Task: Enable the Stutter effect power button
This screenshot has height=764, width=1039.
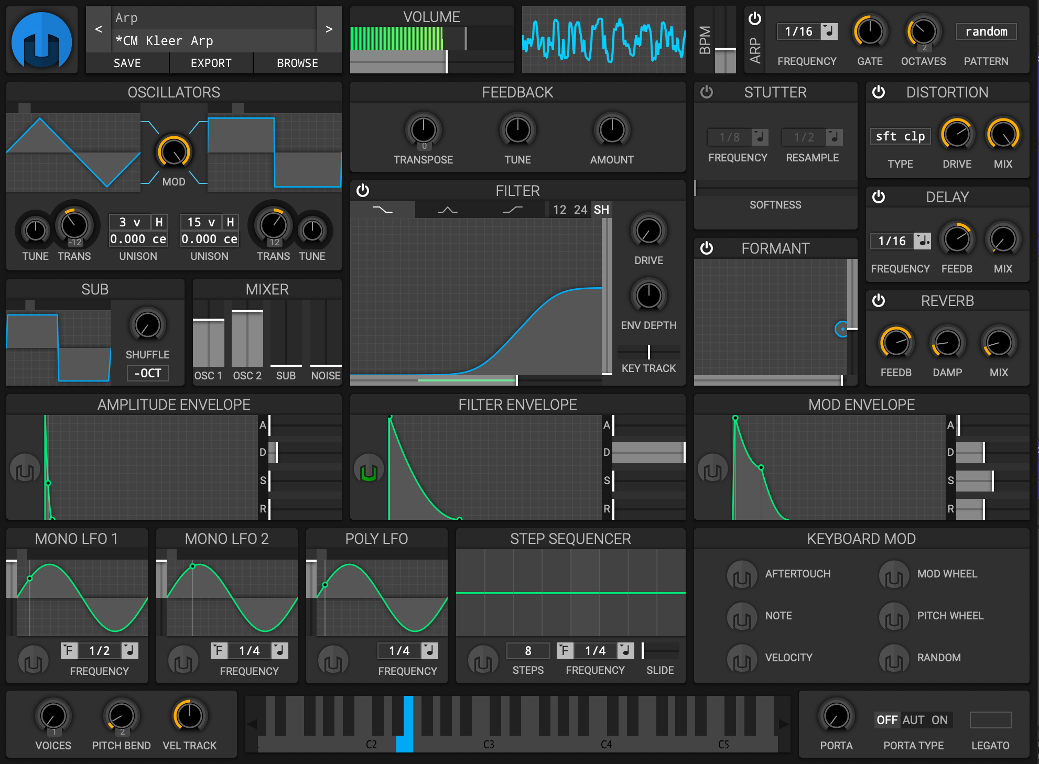Action: (706, 91)
